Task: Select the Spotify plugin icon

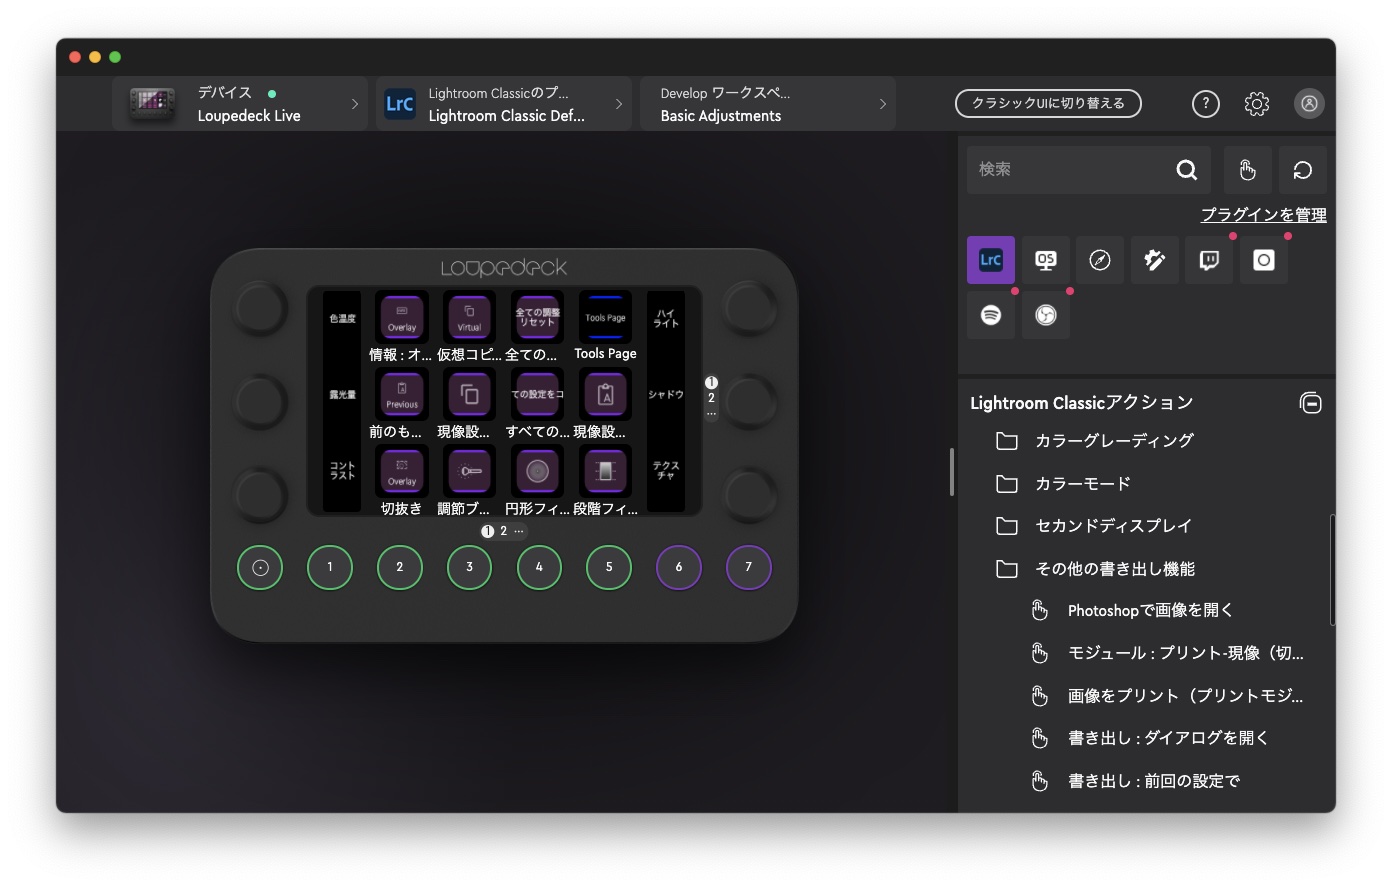Action: tap(991, 315)
